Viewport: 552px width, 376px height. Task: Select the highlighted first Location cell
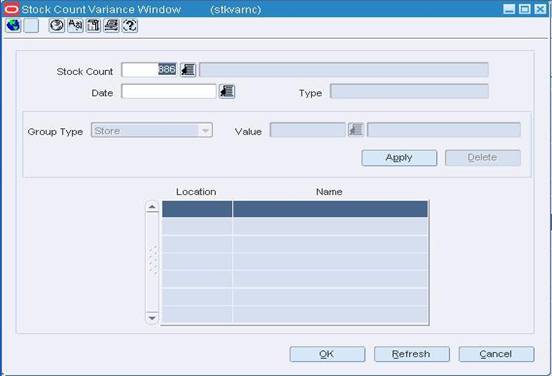click(197, 209)
